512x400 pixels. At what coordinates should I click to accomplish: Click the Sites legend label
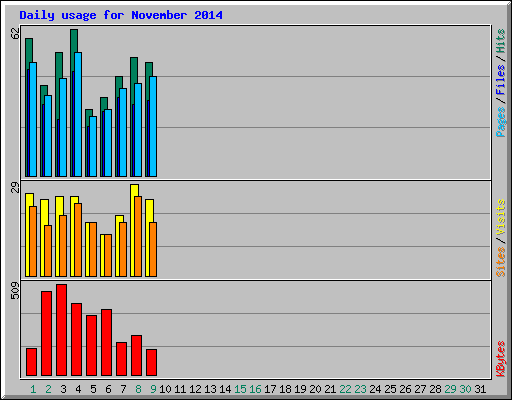click(500, 262)
